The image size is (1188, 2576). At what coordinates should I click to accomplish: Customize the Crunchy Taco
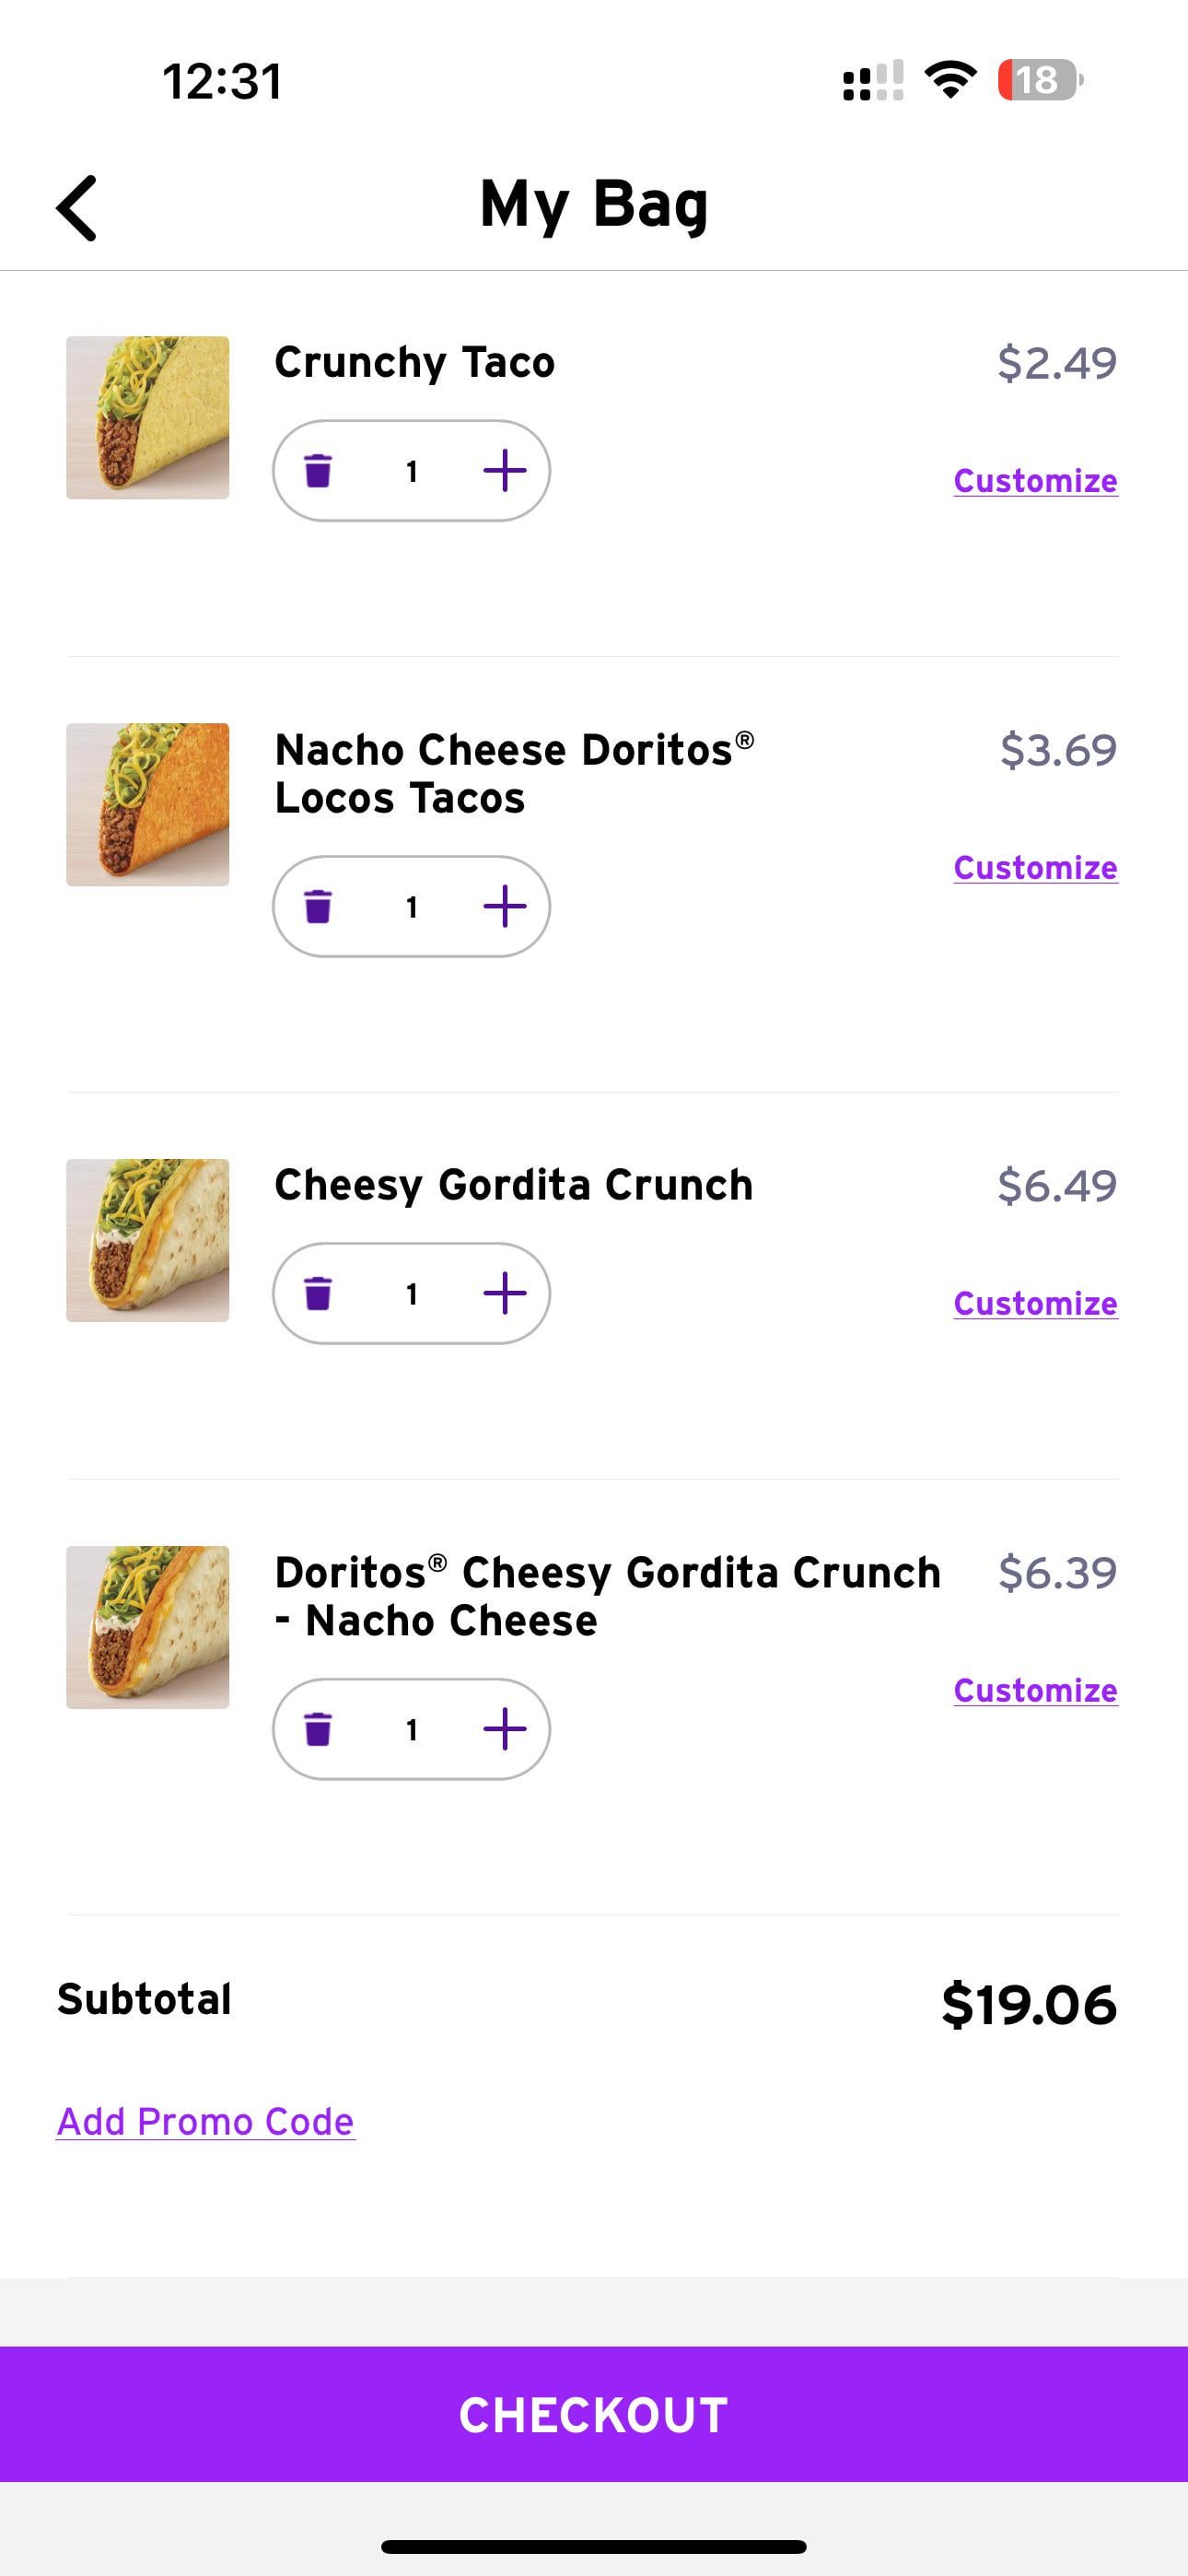click(x=1035, y=481)
